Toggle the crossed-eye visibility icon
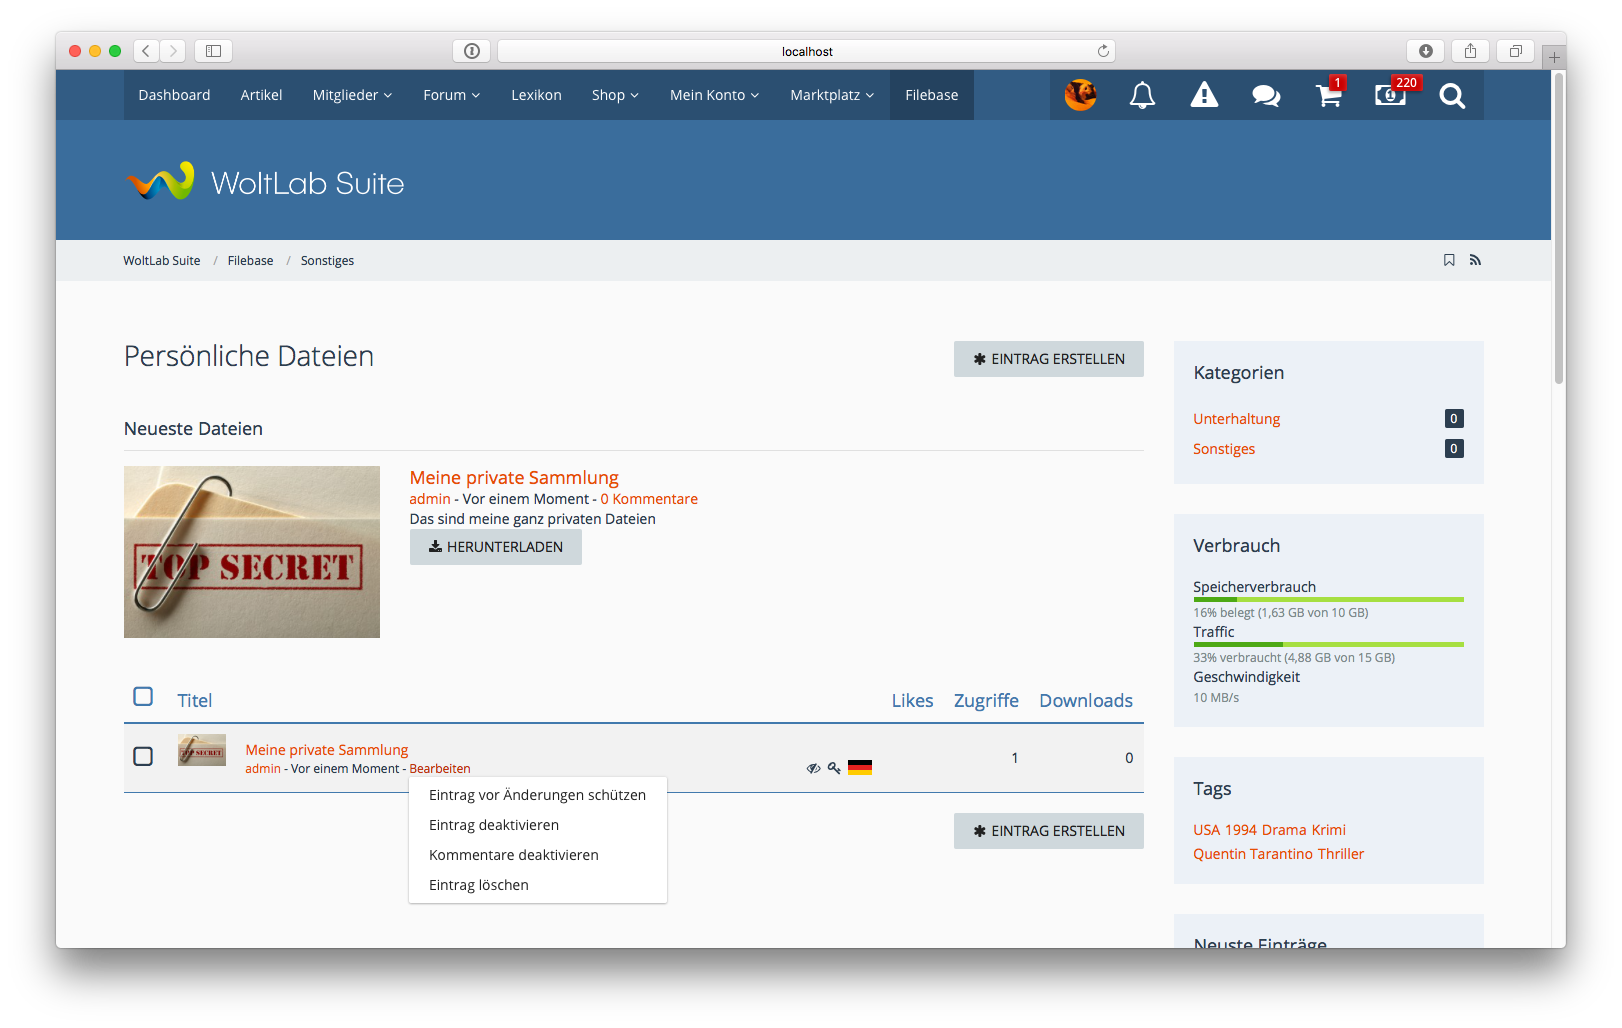 click(x=813, y=768)
